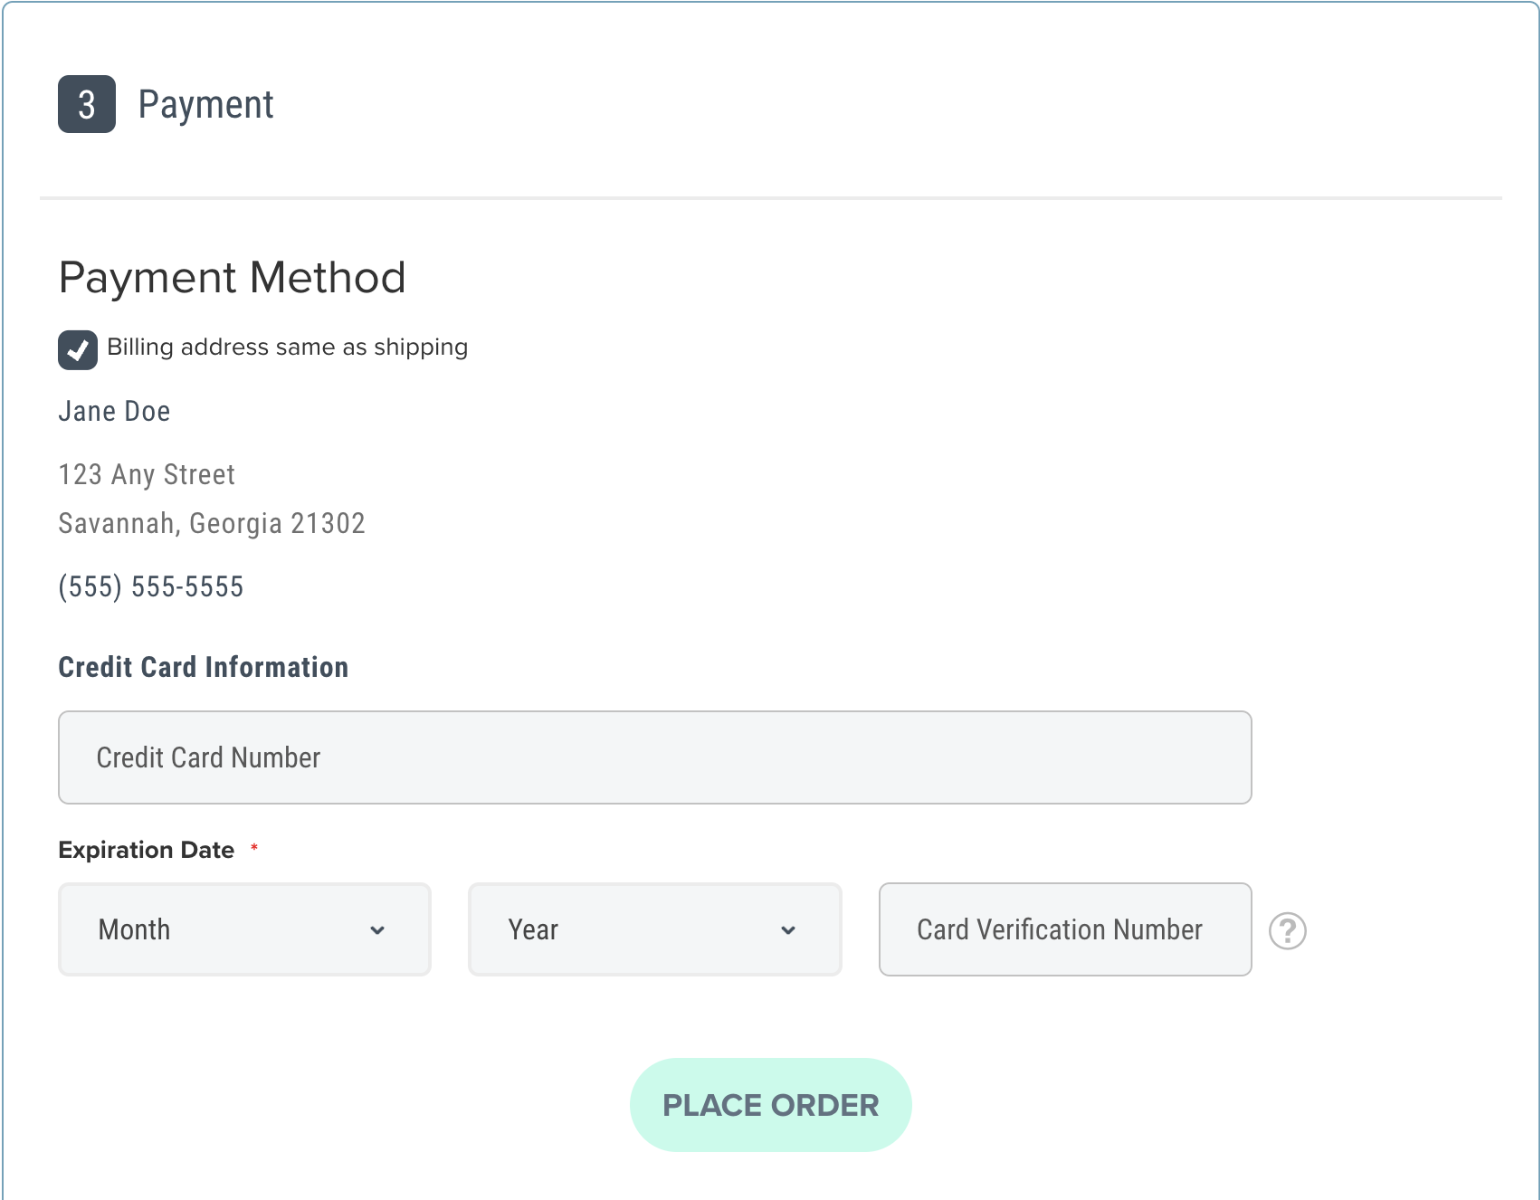Uncheck the billing address same as shipping checkbox

tap(78, 350)
